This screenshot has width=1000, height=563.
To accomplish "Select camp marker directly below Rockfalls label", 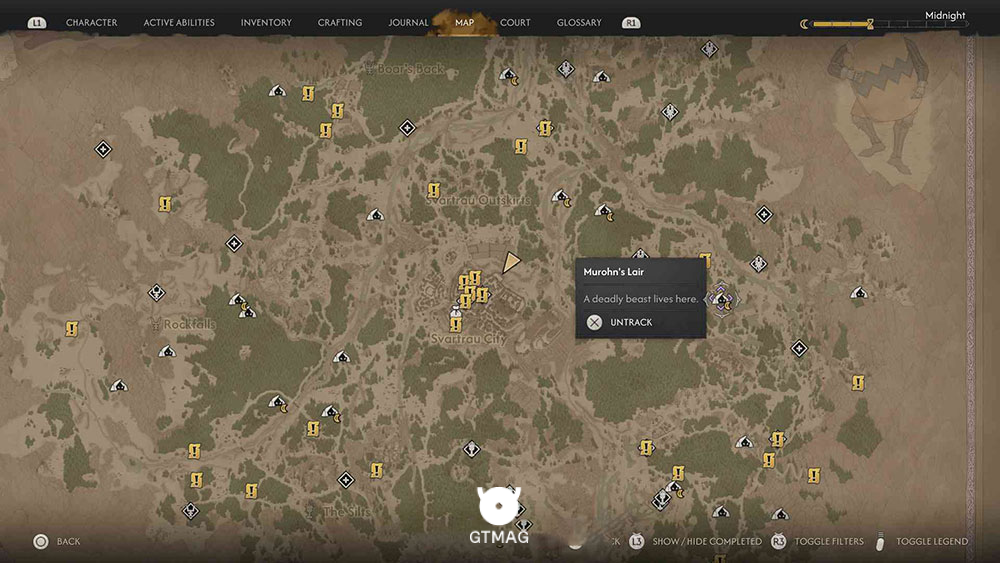I will coord(167,351).
